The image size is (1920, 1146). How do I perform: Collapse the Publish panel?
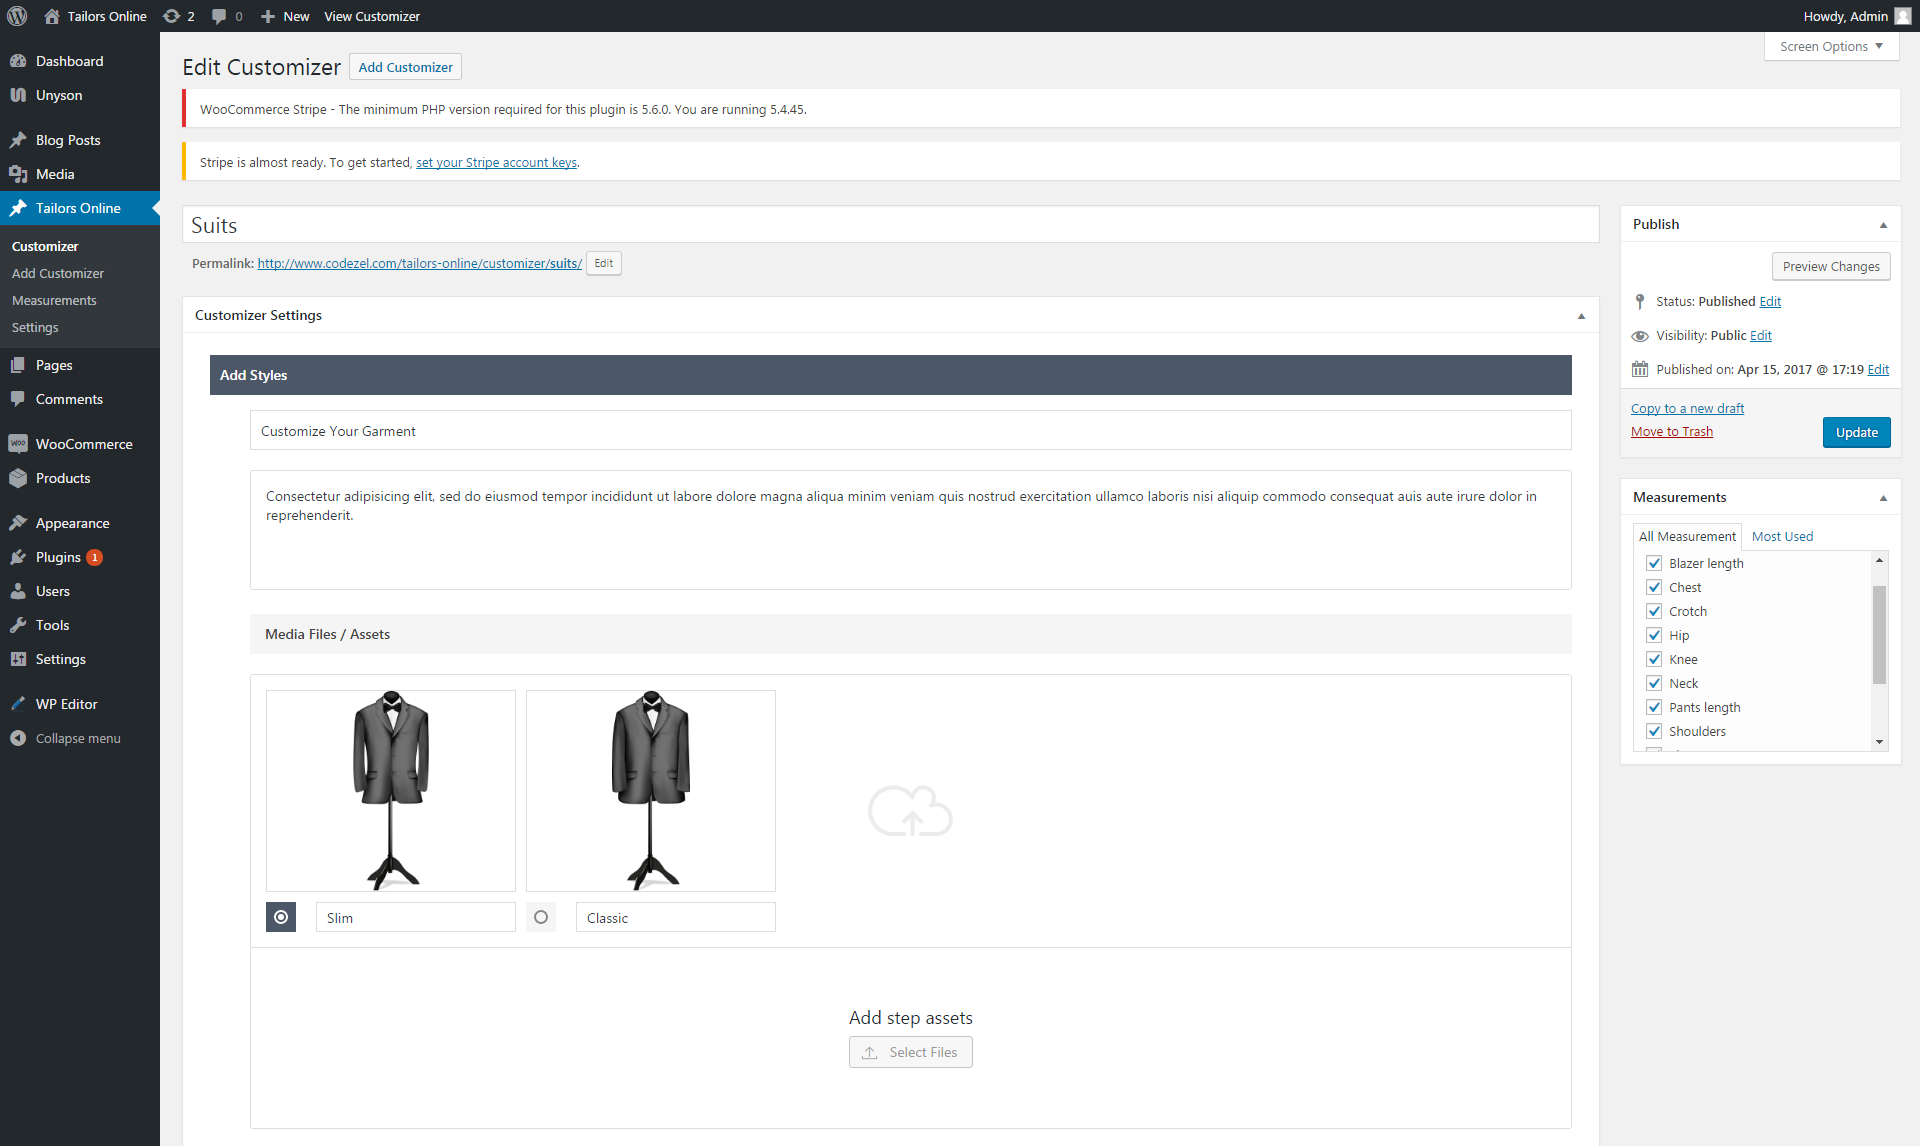[x=1884, y=223]
